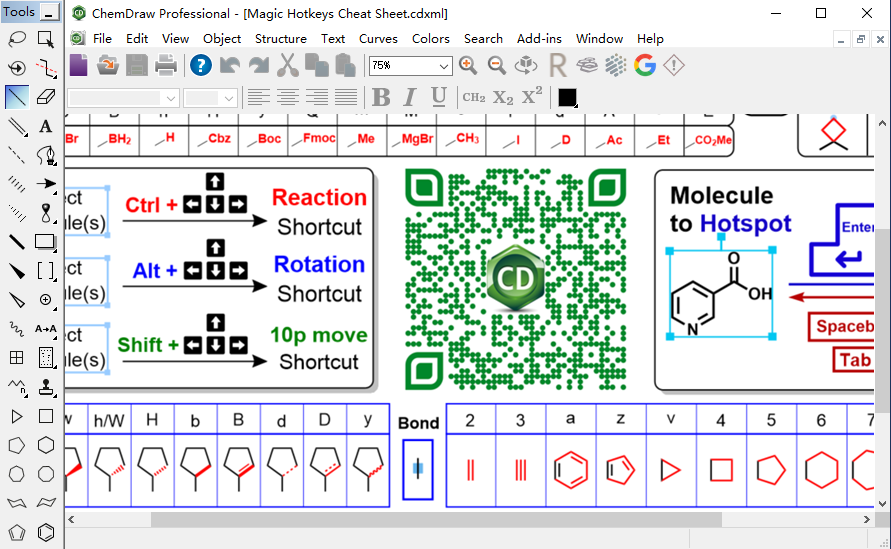Toggle Underline text formatting
Image resolution: width=891 pixels, height=549 pixels.
tap(439, 98)
